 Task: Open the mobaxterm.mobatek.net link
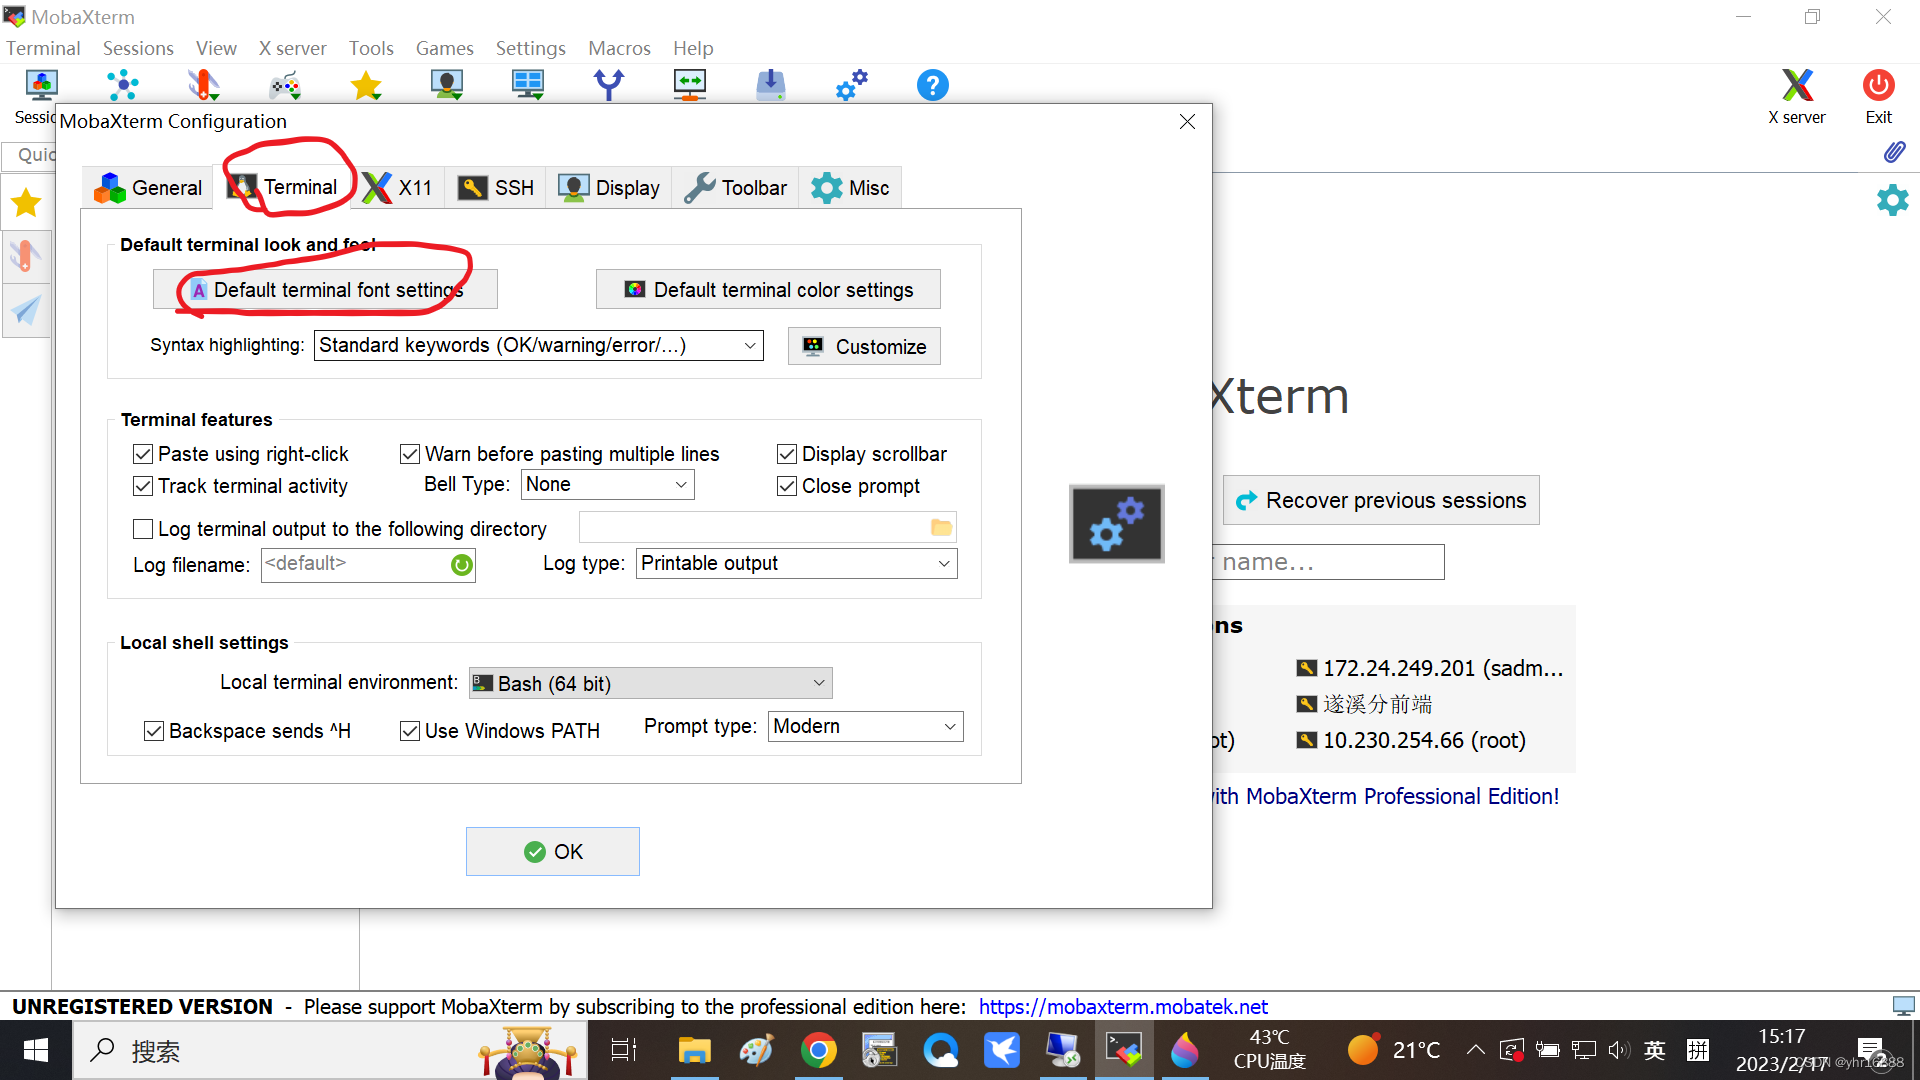pos(1123,1007)
